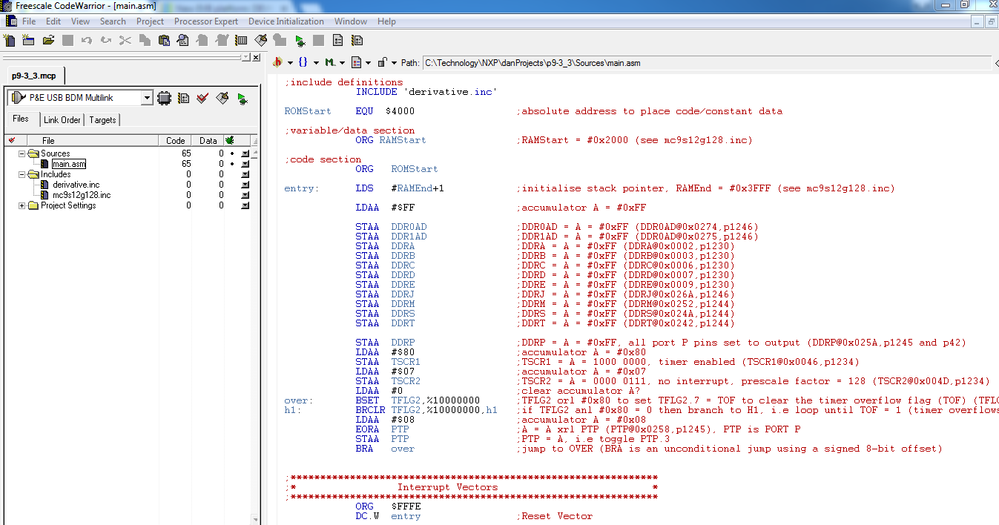Click the Redo toolbar icon
Screen dimensions: 999x525
pos(106,40)
